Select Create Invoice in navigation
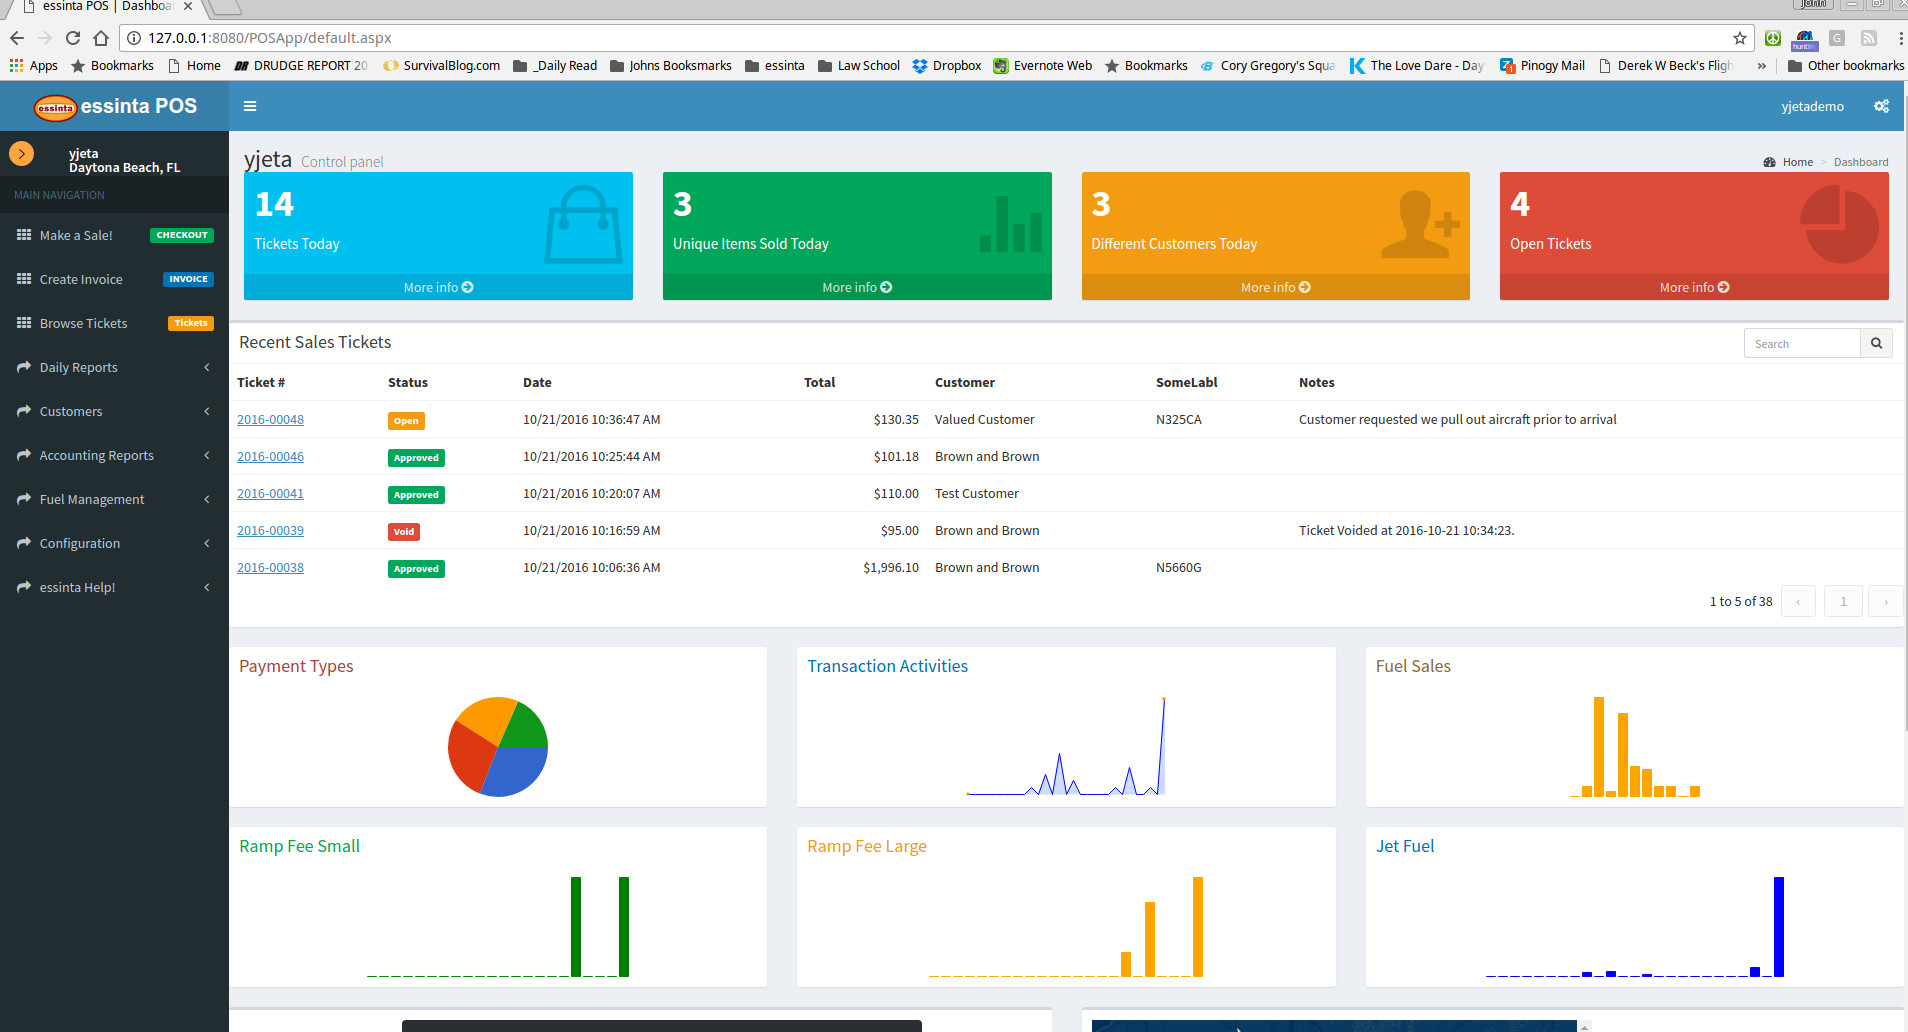1908x1032 pixels. pos(81,279)
